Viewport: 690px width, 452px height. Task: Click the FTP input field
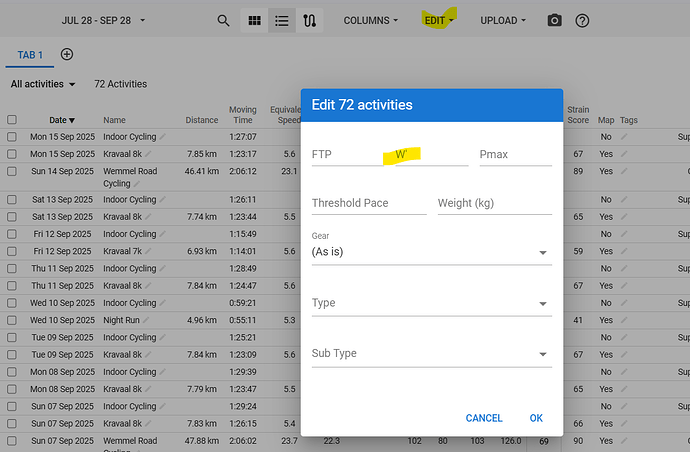[x=348, y=155]
